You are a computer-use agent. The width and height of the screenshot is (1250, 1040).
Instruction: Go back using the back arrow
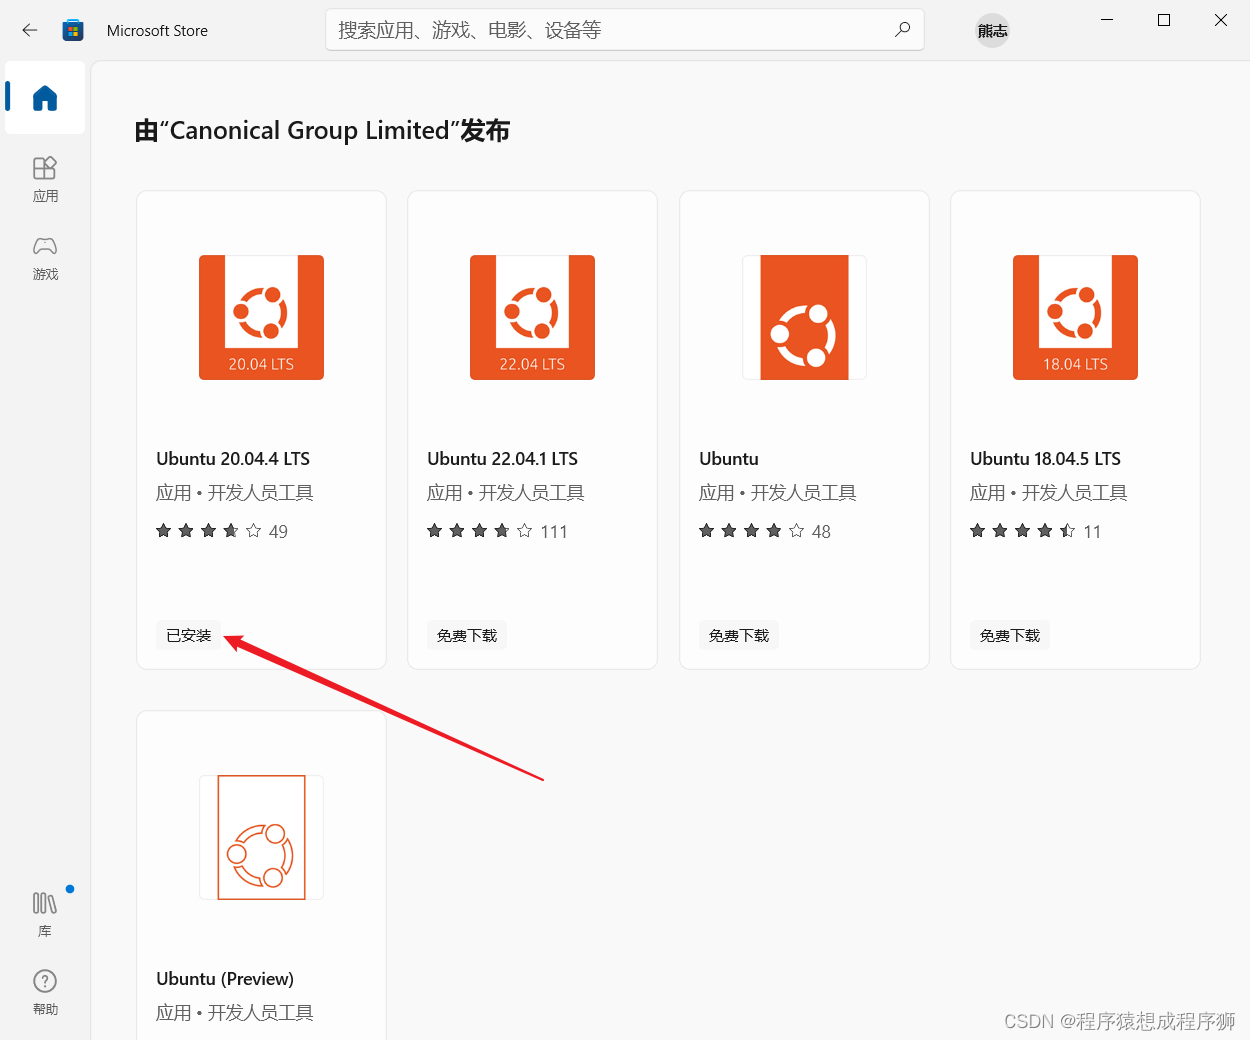point(30,30)
